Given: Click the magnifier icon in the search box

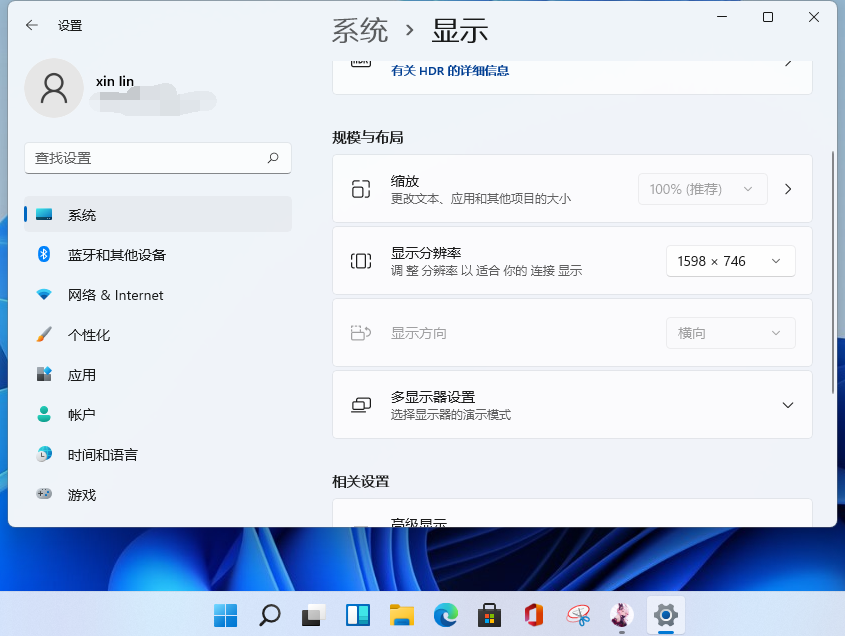Looking at the screenshot, I should click(273, 158).
